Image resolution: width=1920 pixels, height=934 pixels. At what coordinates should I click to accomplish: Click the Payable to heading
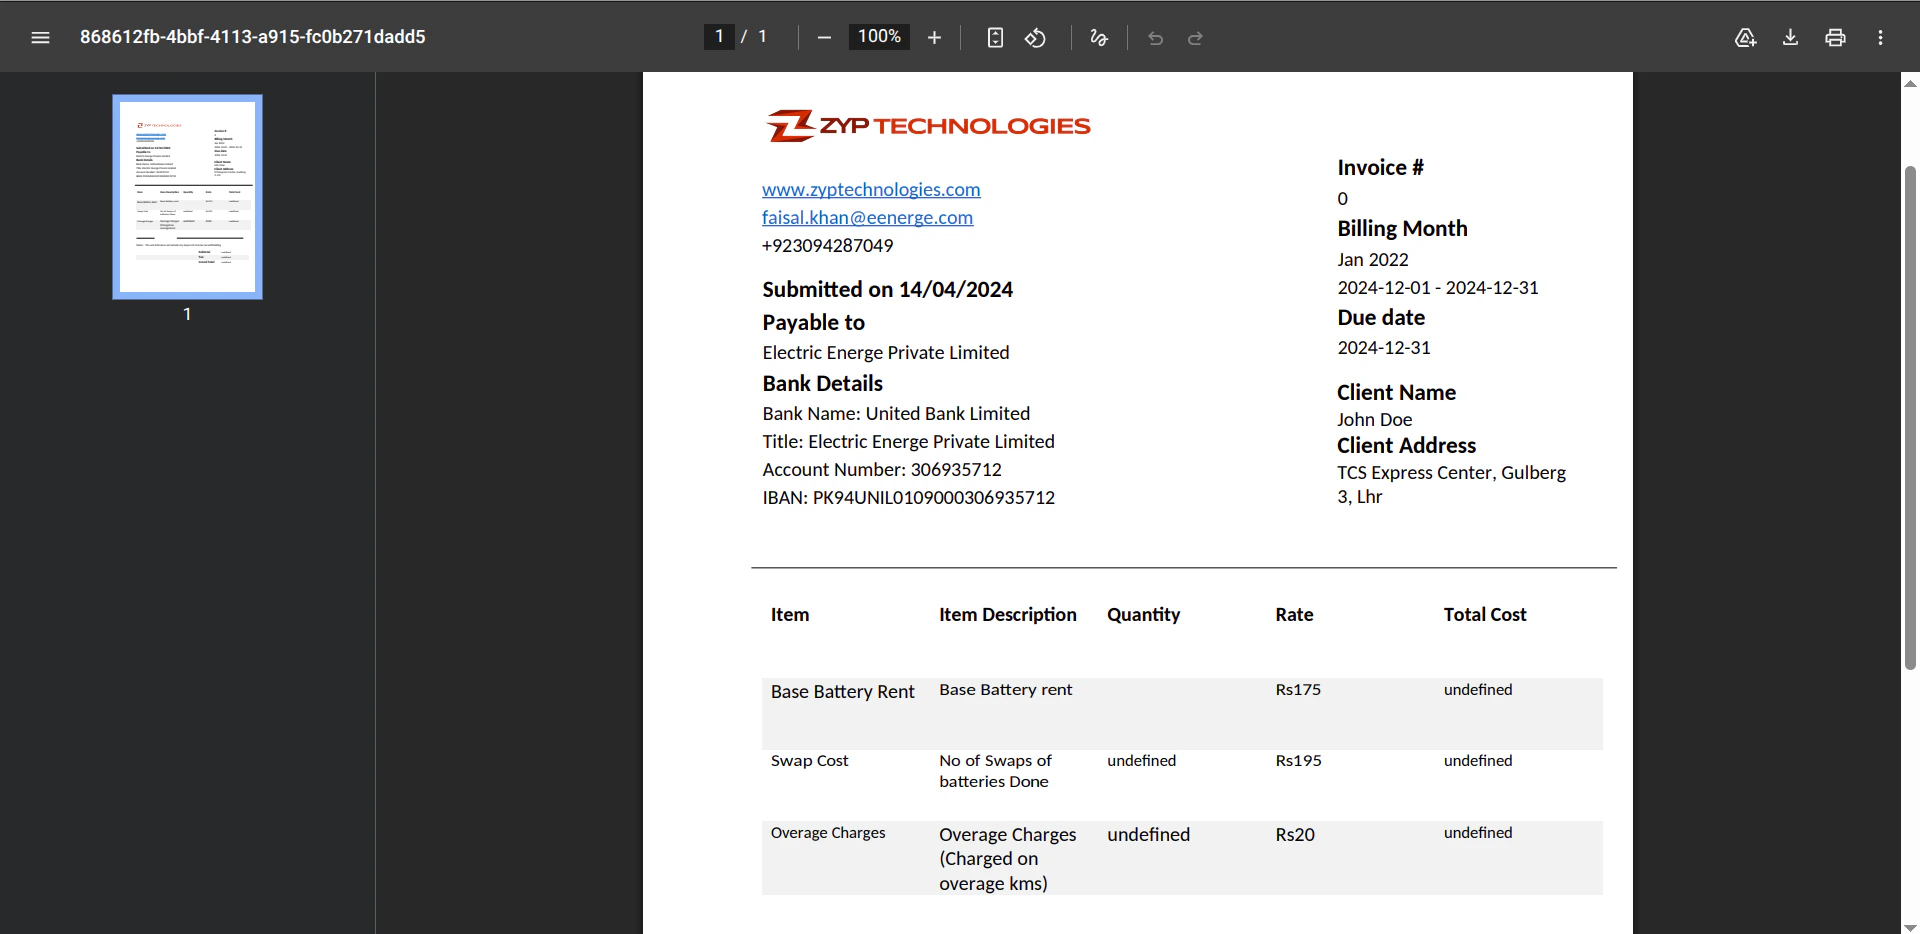tap(813, 322)
